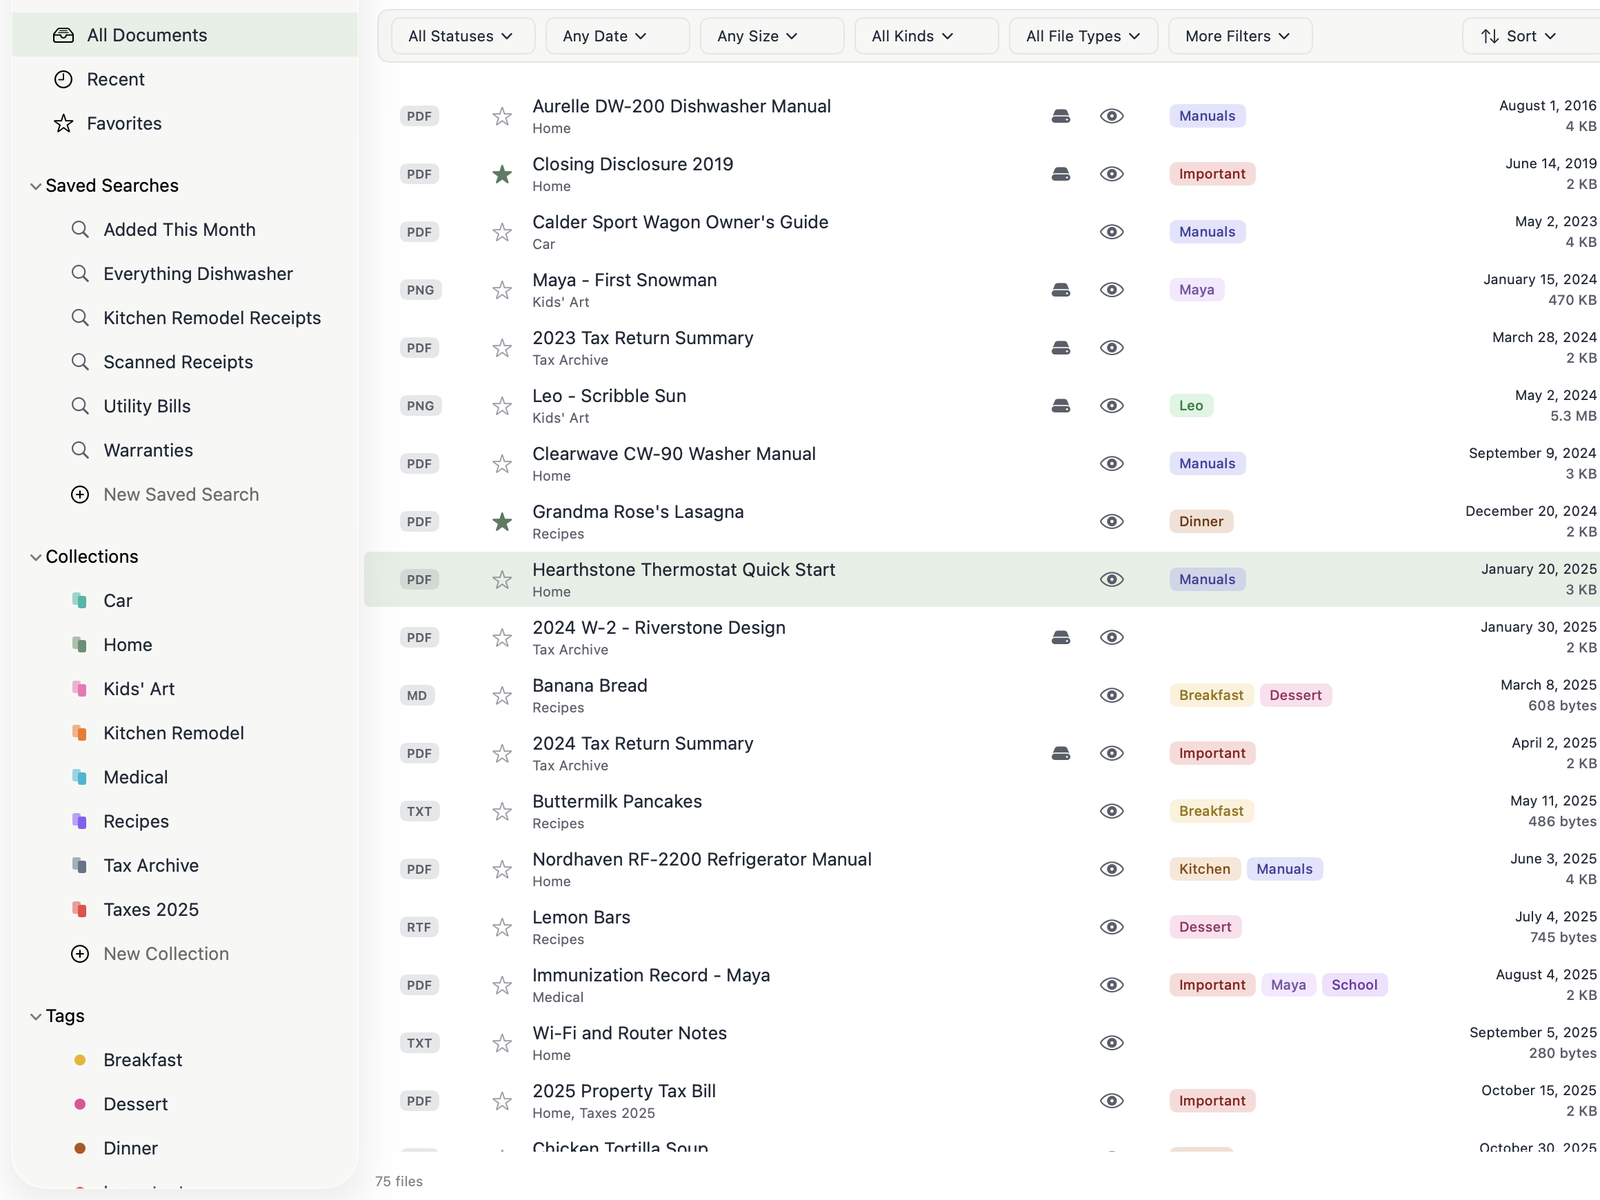Select the 2025 Property Tax Bill title
Screen dimensions: 1600x1200
624,1091
